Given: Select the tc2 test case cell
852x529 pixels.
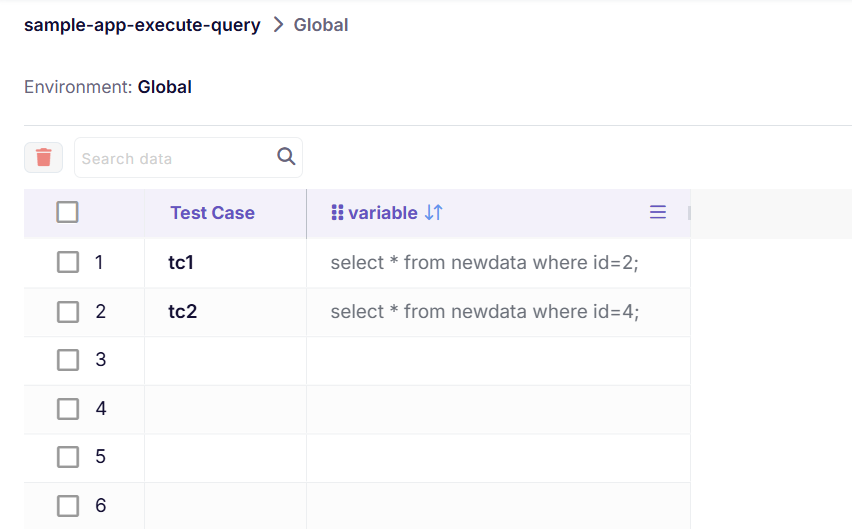Looking at the screenshot, I should 225,312.
